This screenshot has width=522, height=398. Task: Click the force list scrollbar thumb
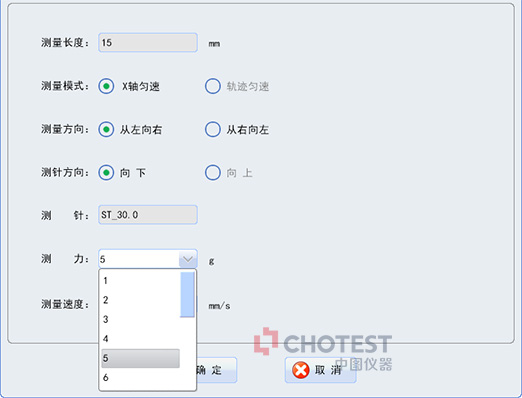(187, 295)
